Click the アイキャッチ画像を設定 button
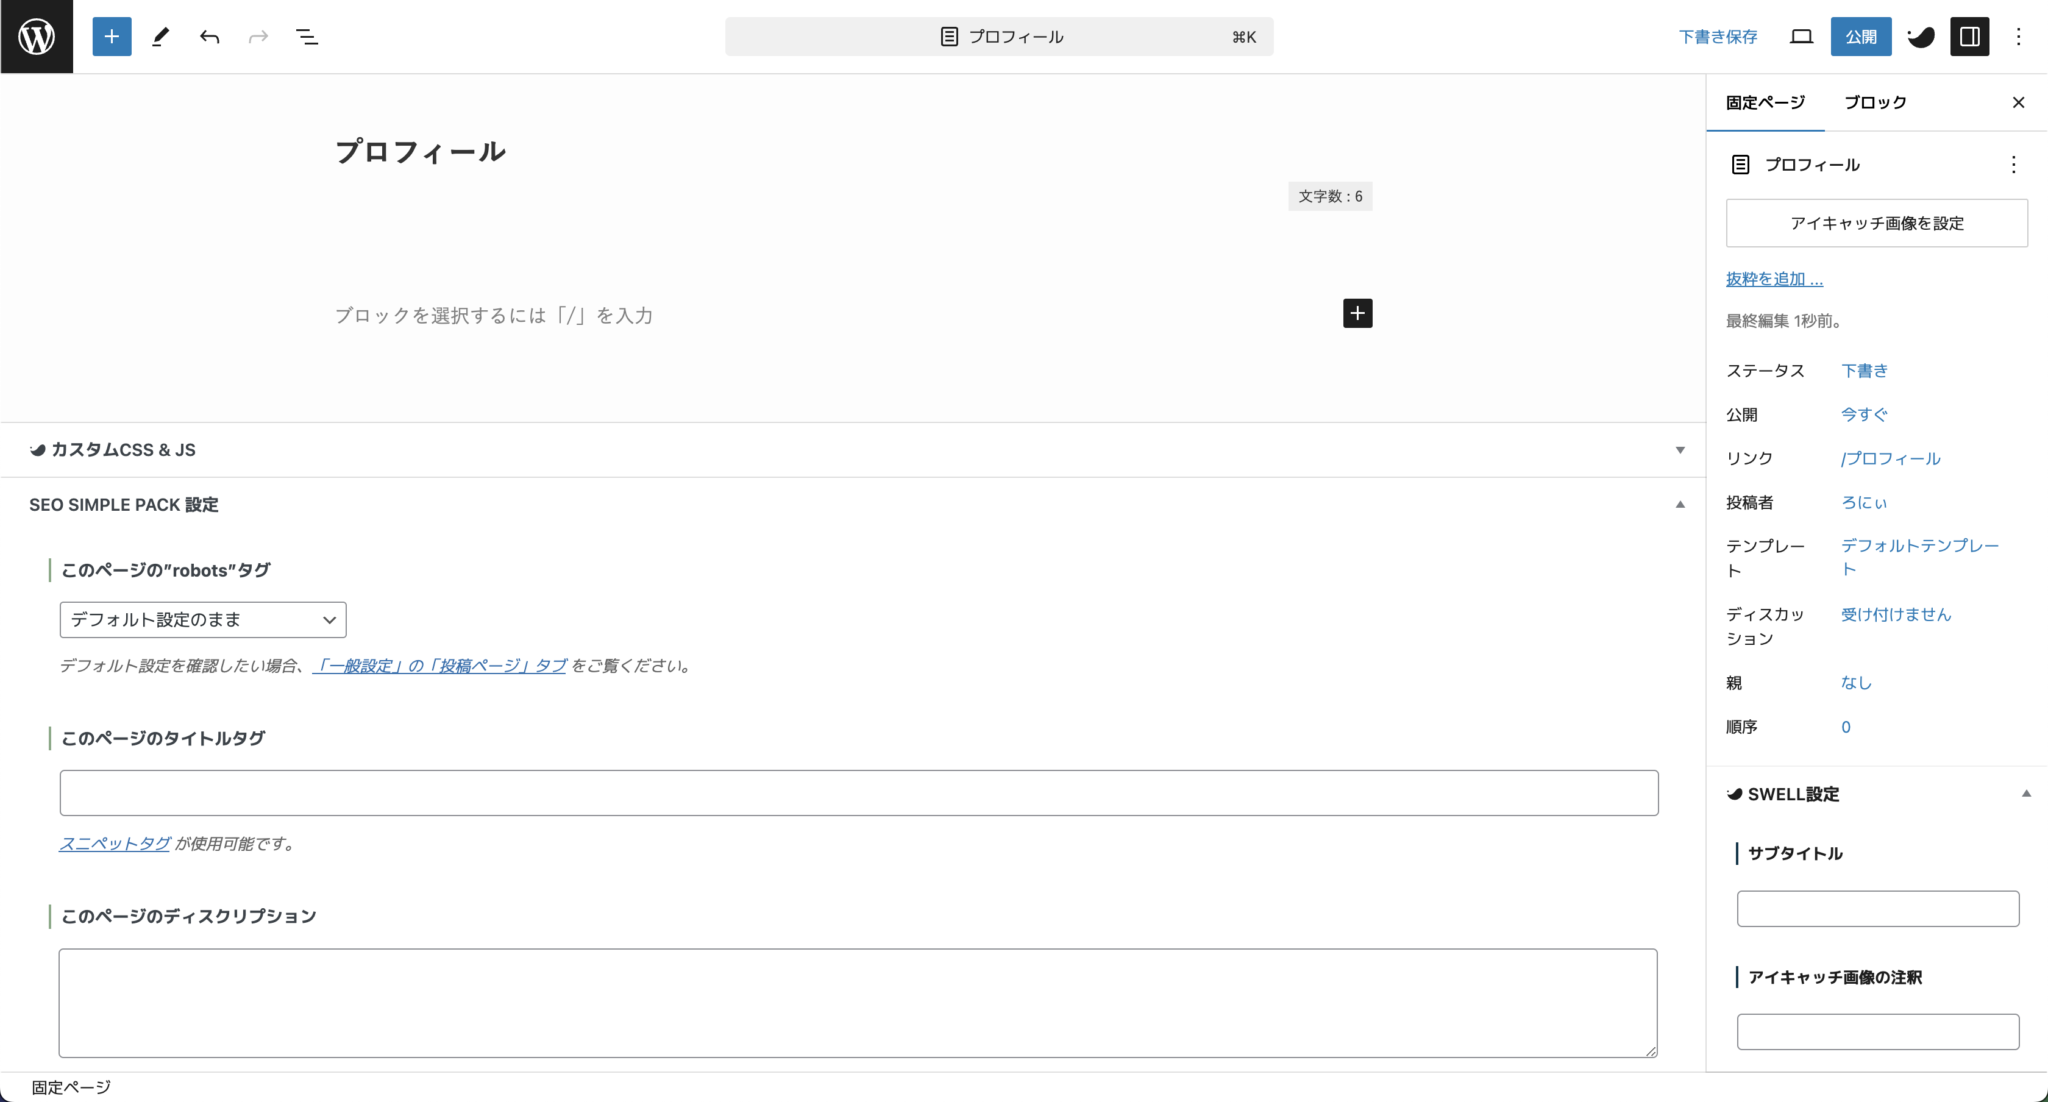 coord(1876,223)
